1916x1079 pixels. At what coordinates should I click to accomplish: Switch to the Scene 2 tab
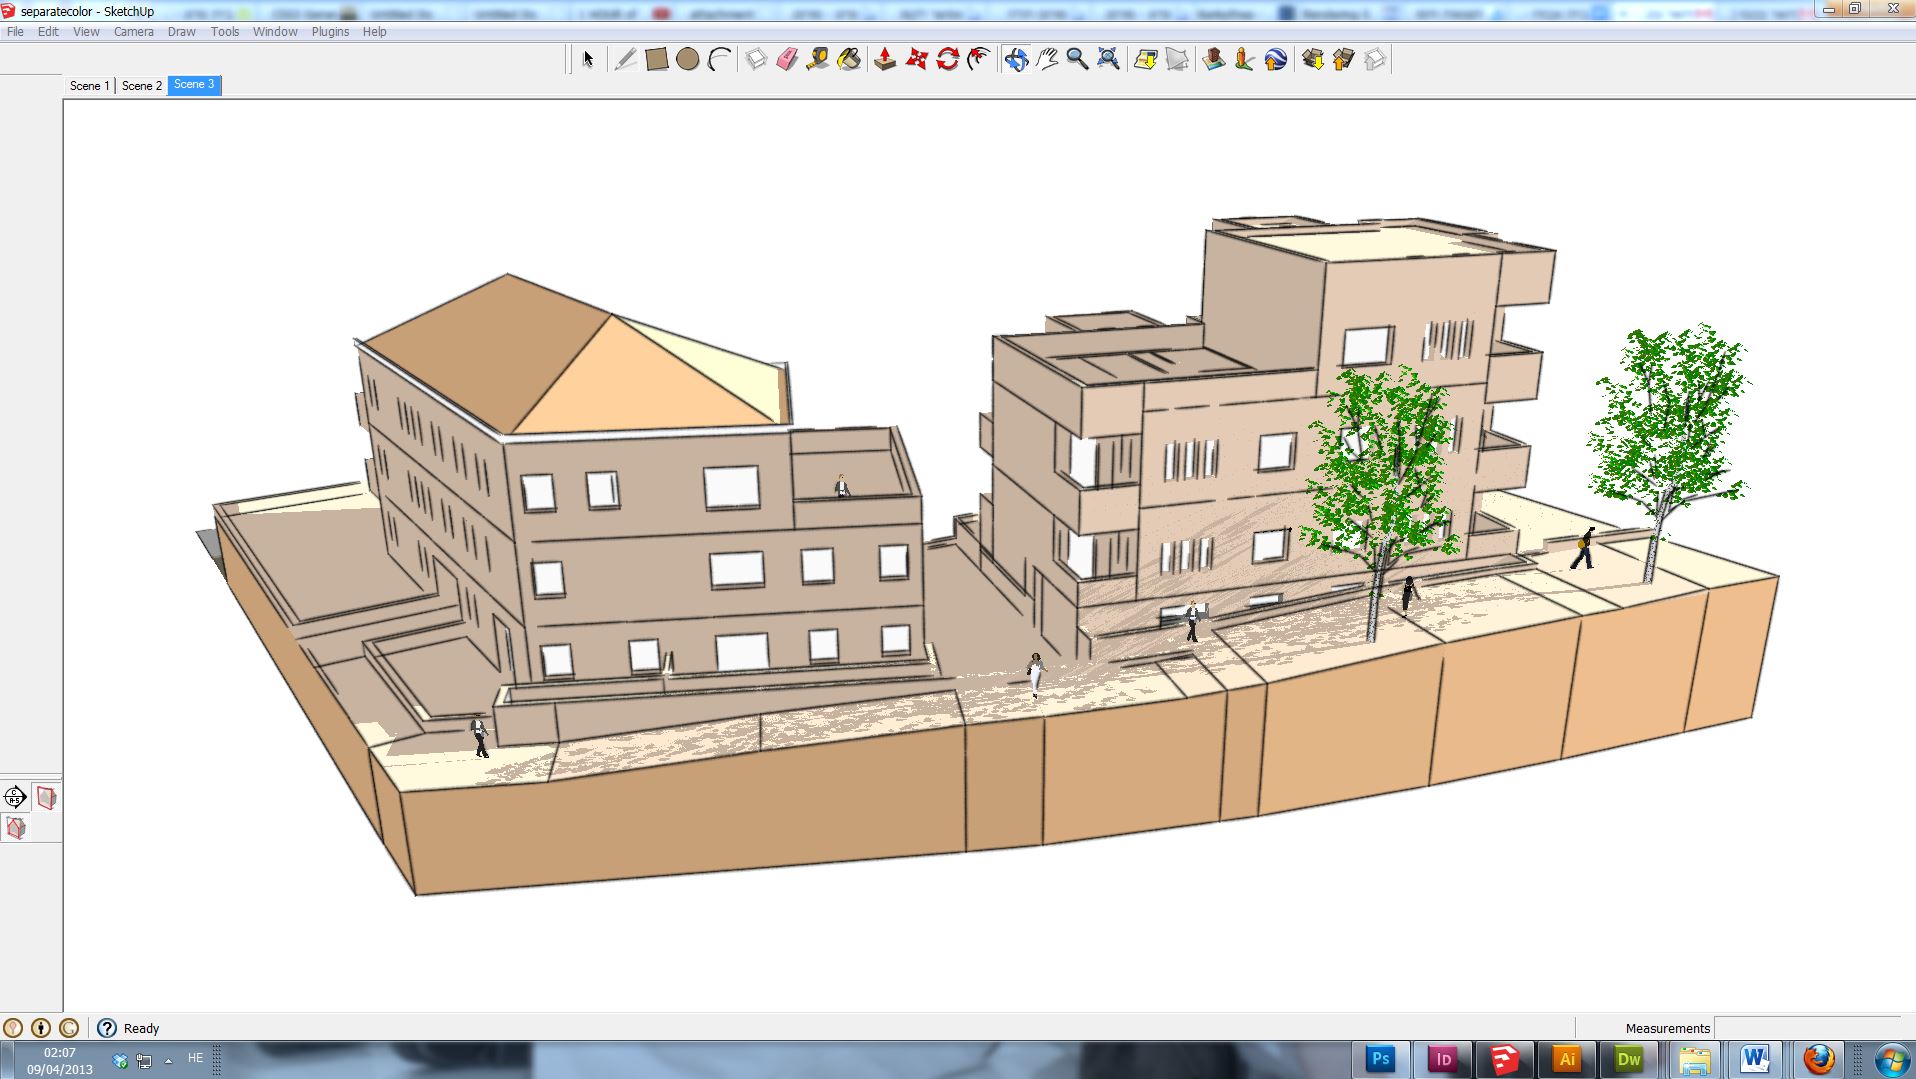click(142, 86)
